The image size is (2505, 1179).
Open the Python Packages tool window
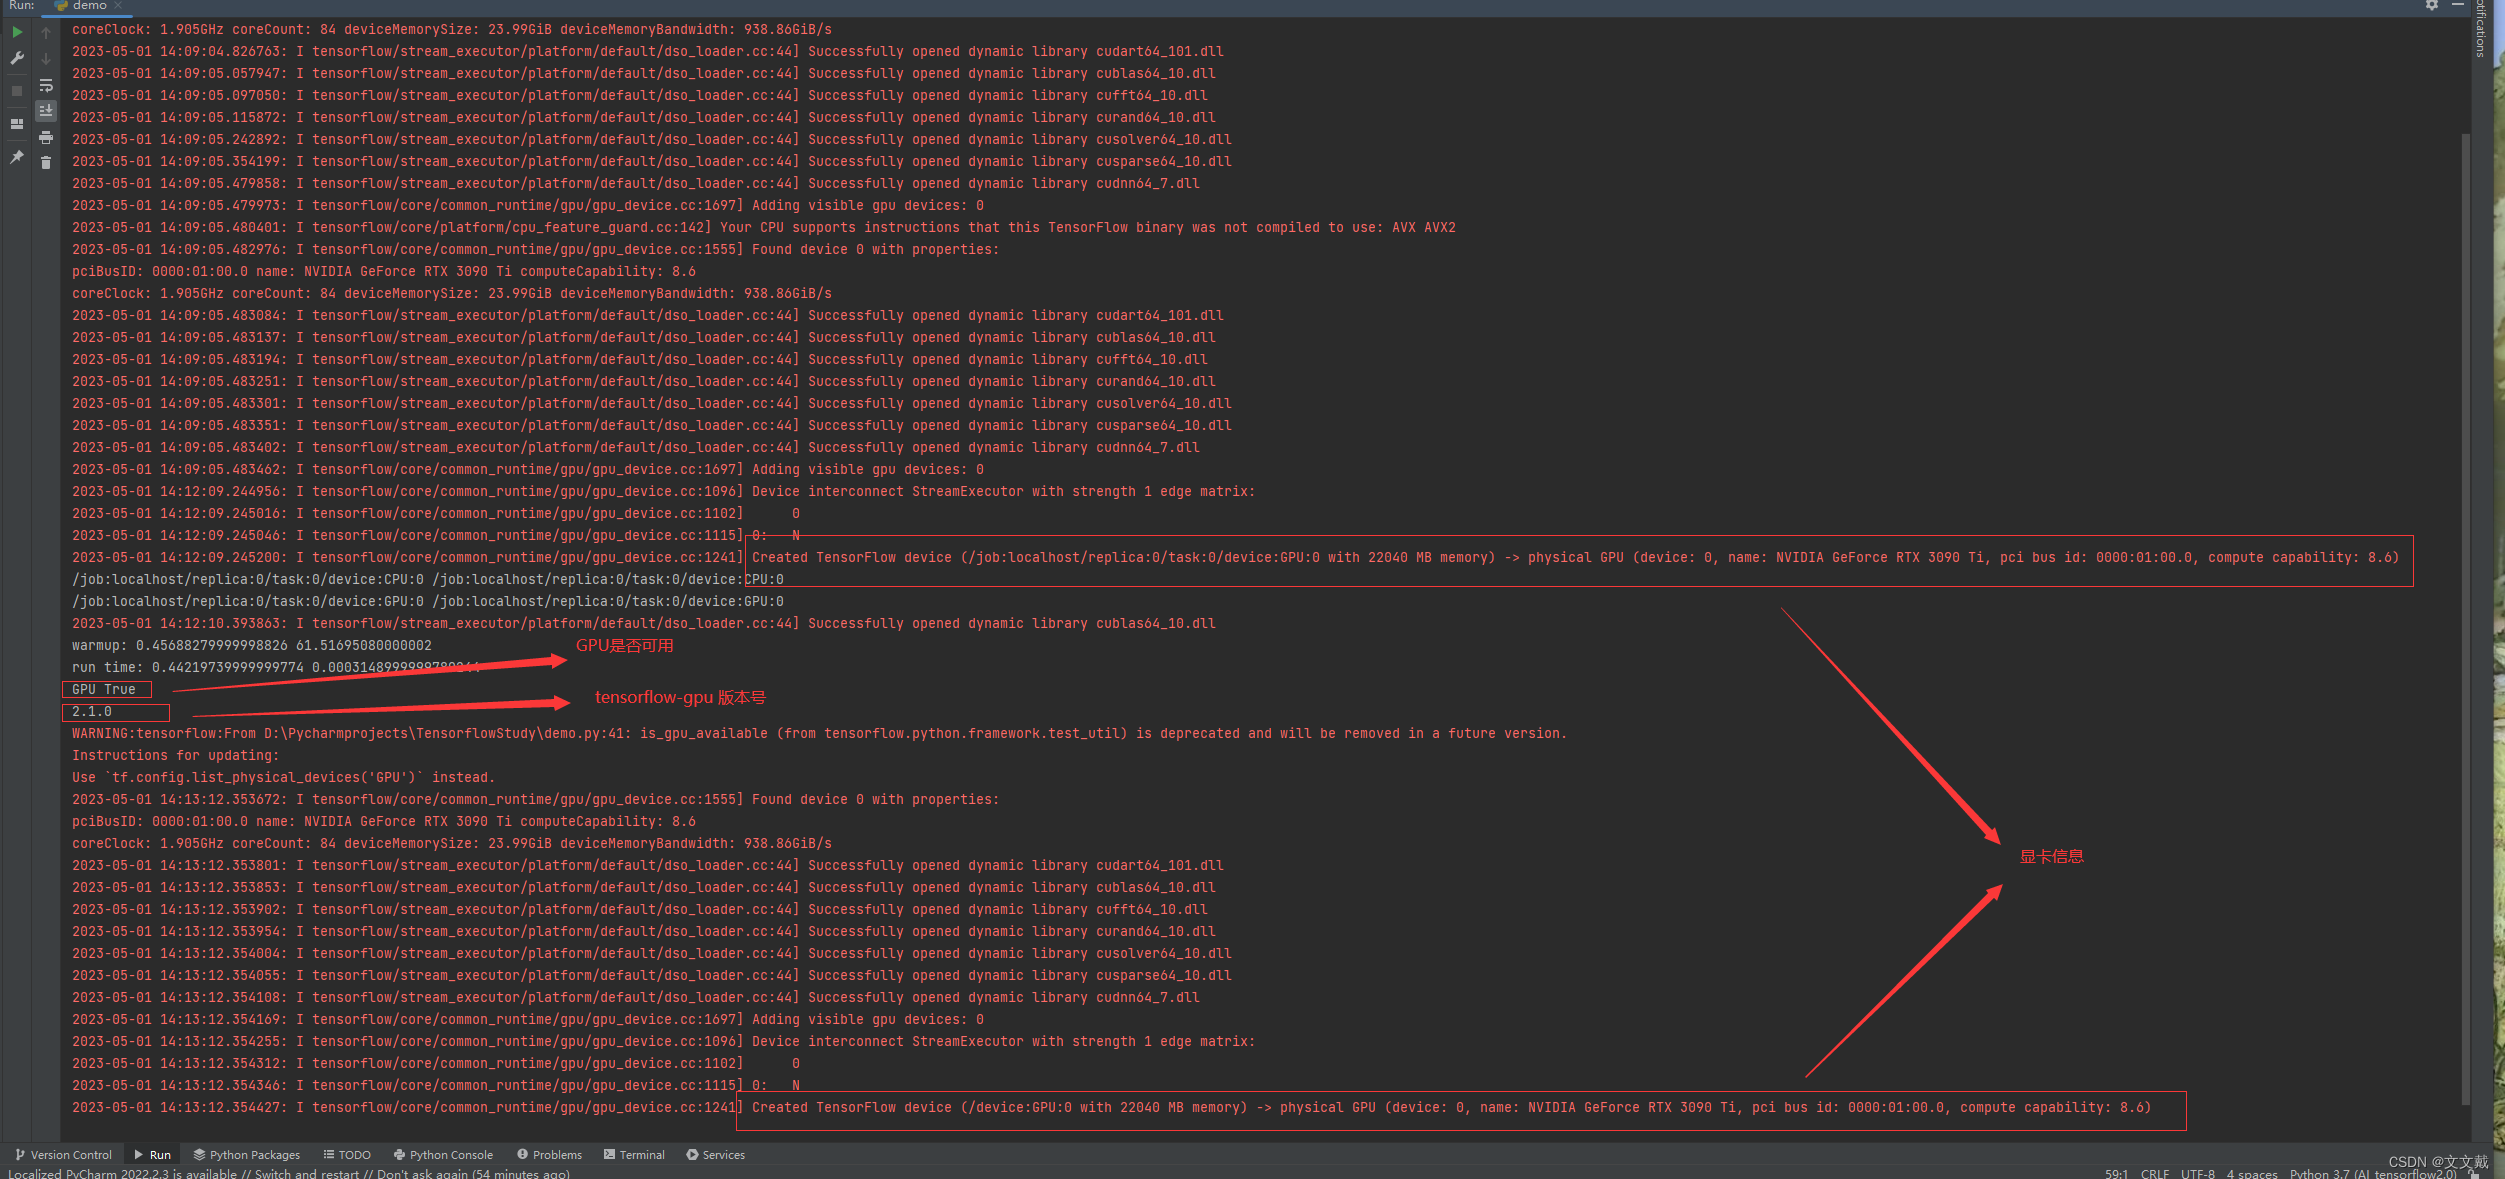point(246,1154)
